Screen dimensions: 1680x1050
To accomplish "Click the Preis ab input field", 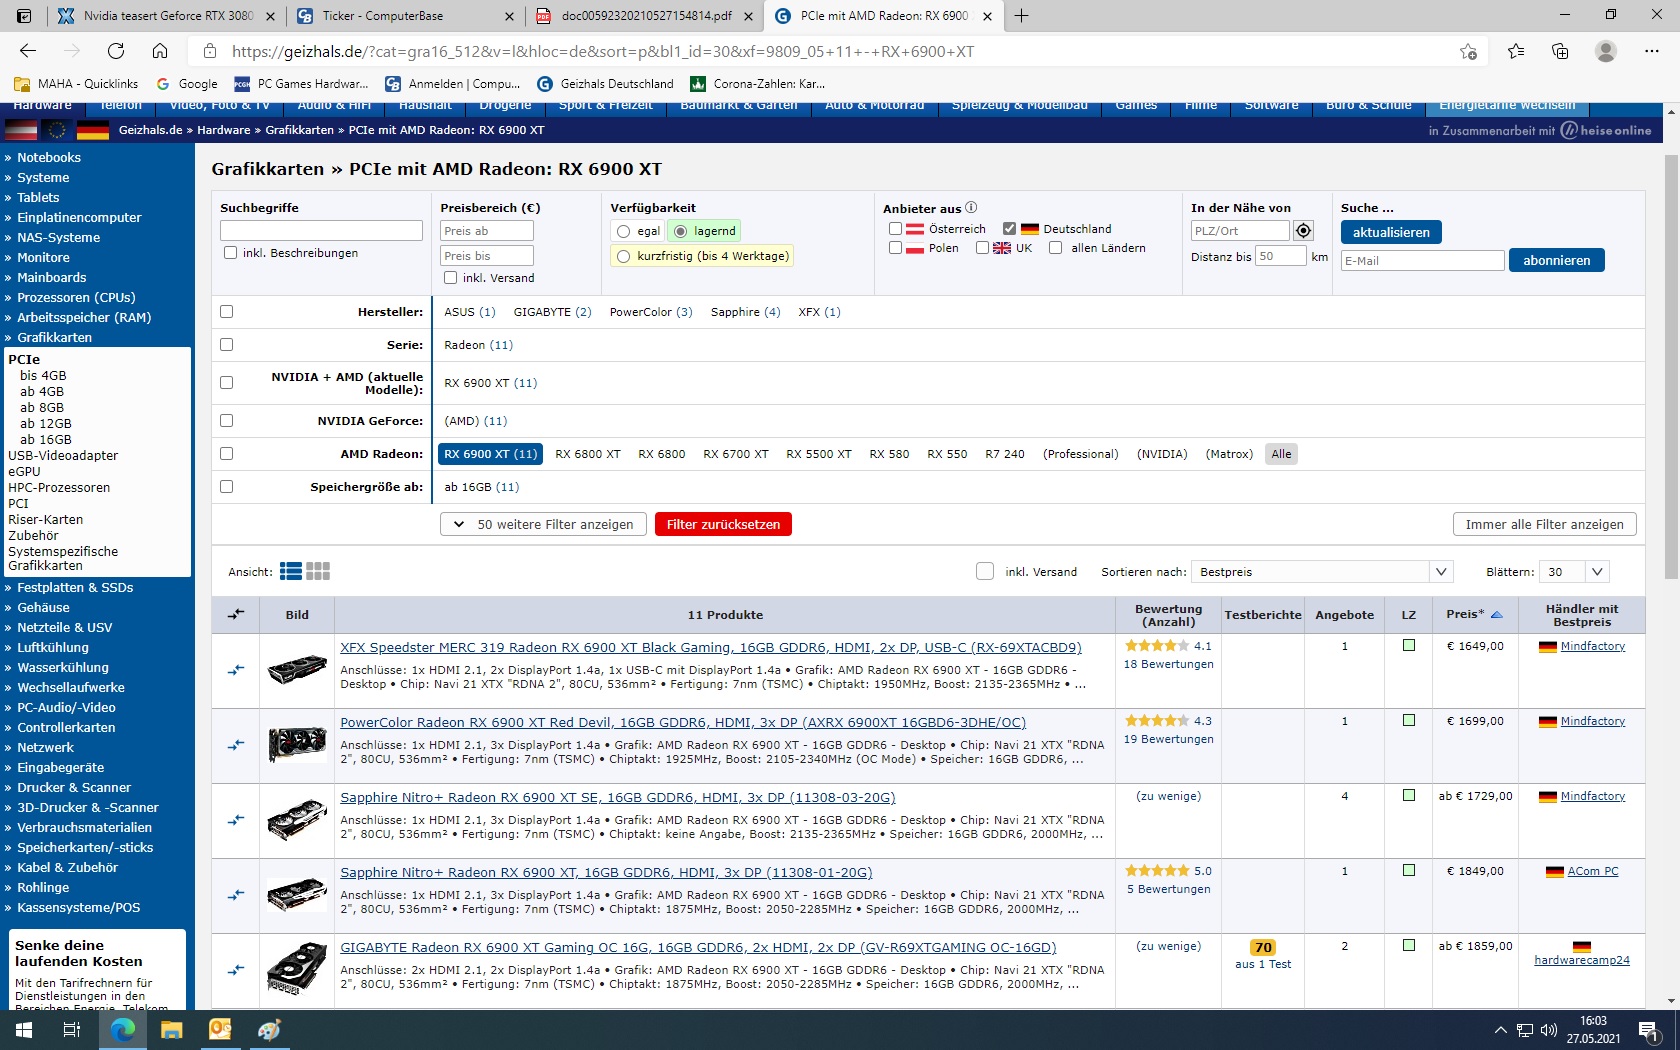I will [487, 231].
